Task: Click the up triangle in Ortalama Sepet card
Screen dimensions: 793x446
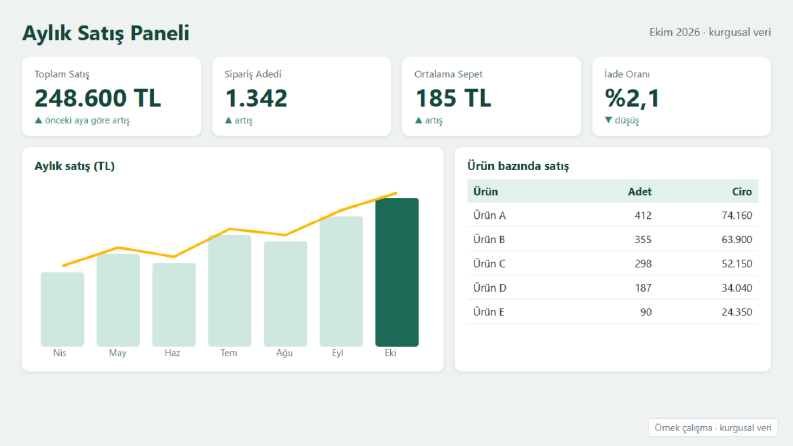Action: (x=418, y=120)
